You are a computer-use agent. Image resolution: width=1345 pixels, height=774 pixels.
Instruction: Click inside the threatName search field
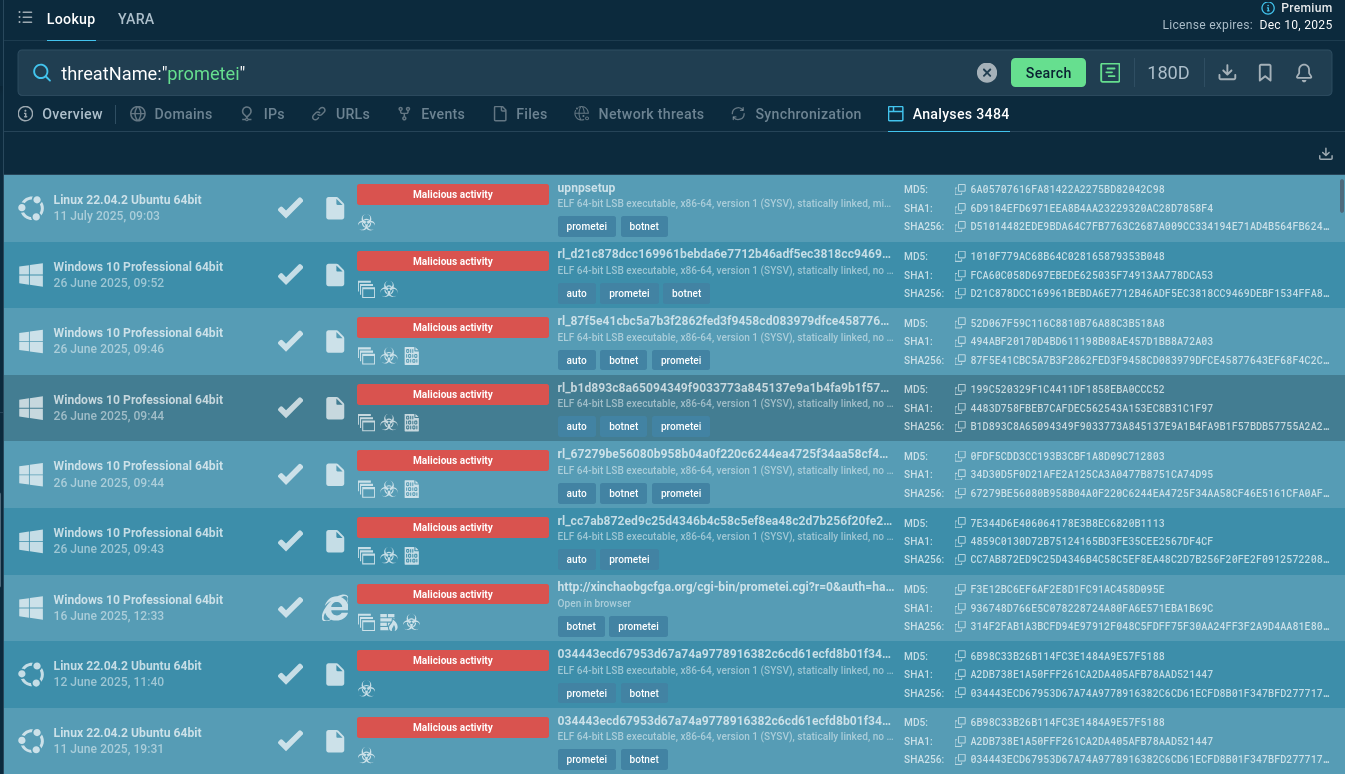[500, 73]
